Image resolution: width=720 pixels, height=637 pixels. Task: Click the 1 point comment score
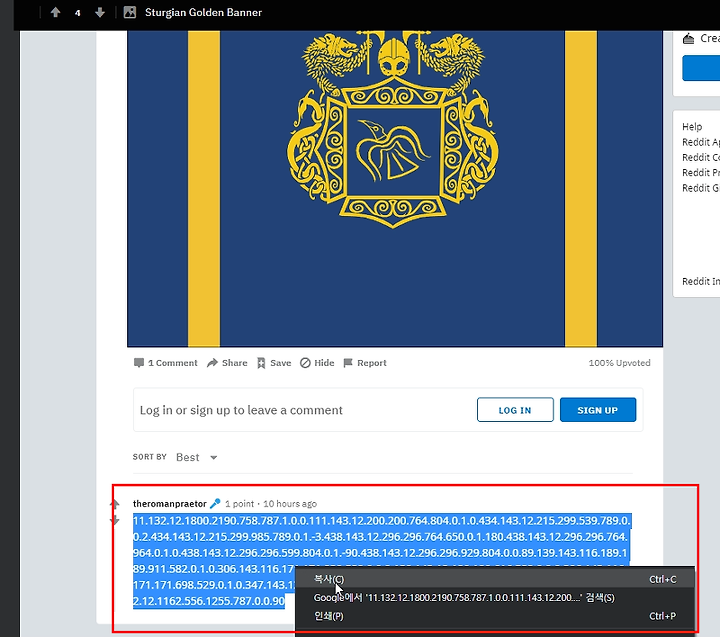[239, 504]
